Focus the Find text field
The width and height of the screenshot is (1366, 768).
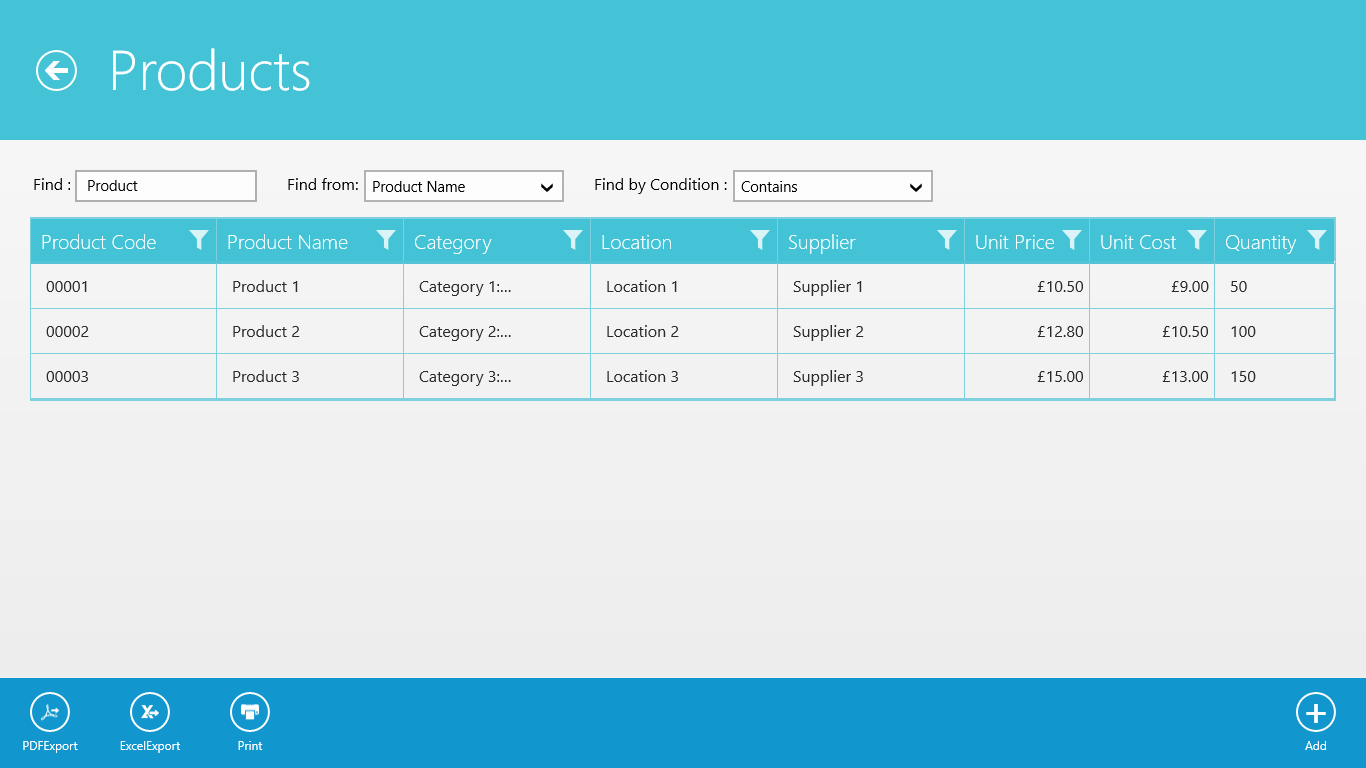(166, 186)
